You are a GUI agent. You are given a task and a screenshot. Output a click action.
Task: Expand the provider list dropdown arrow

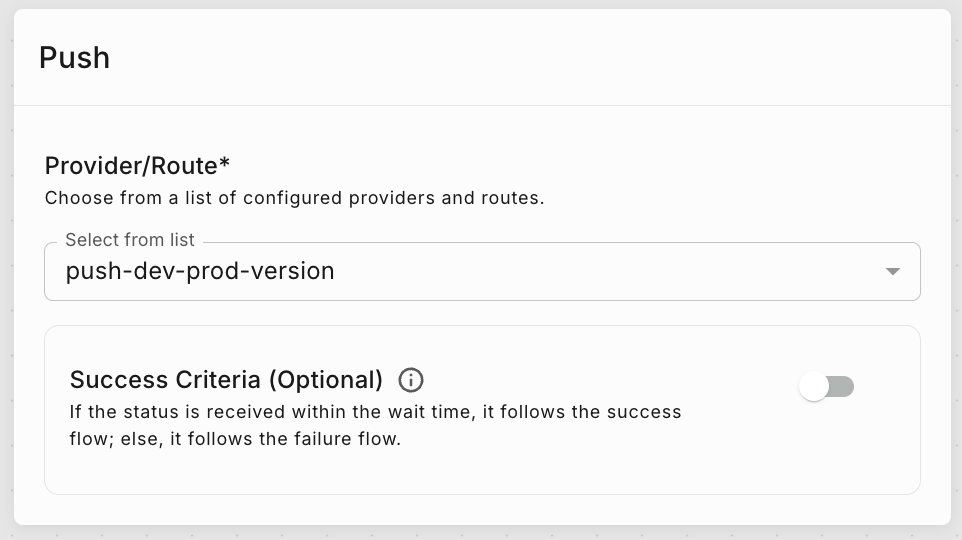tap(893, 272)
